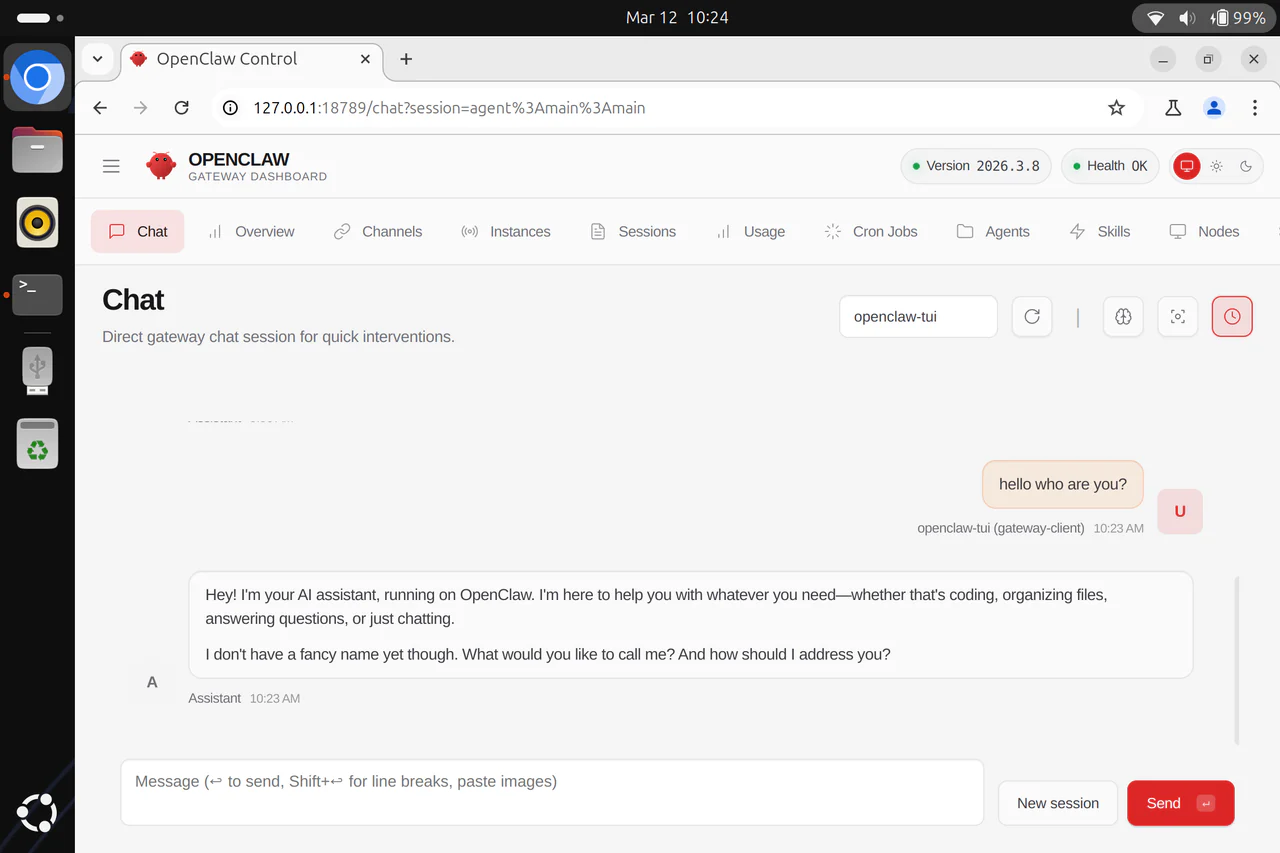Screen dimensions: 1280x853
Task: Click the user avatar U
Action: pos(1180,511)
